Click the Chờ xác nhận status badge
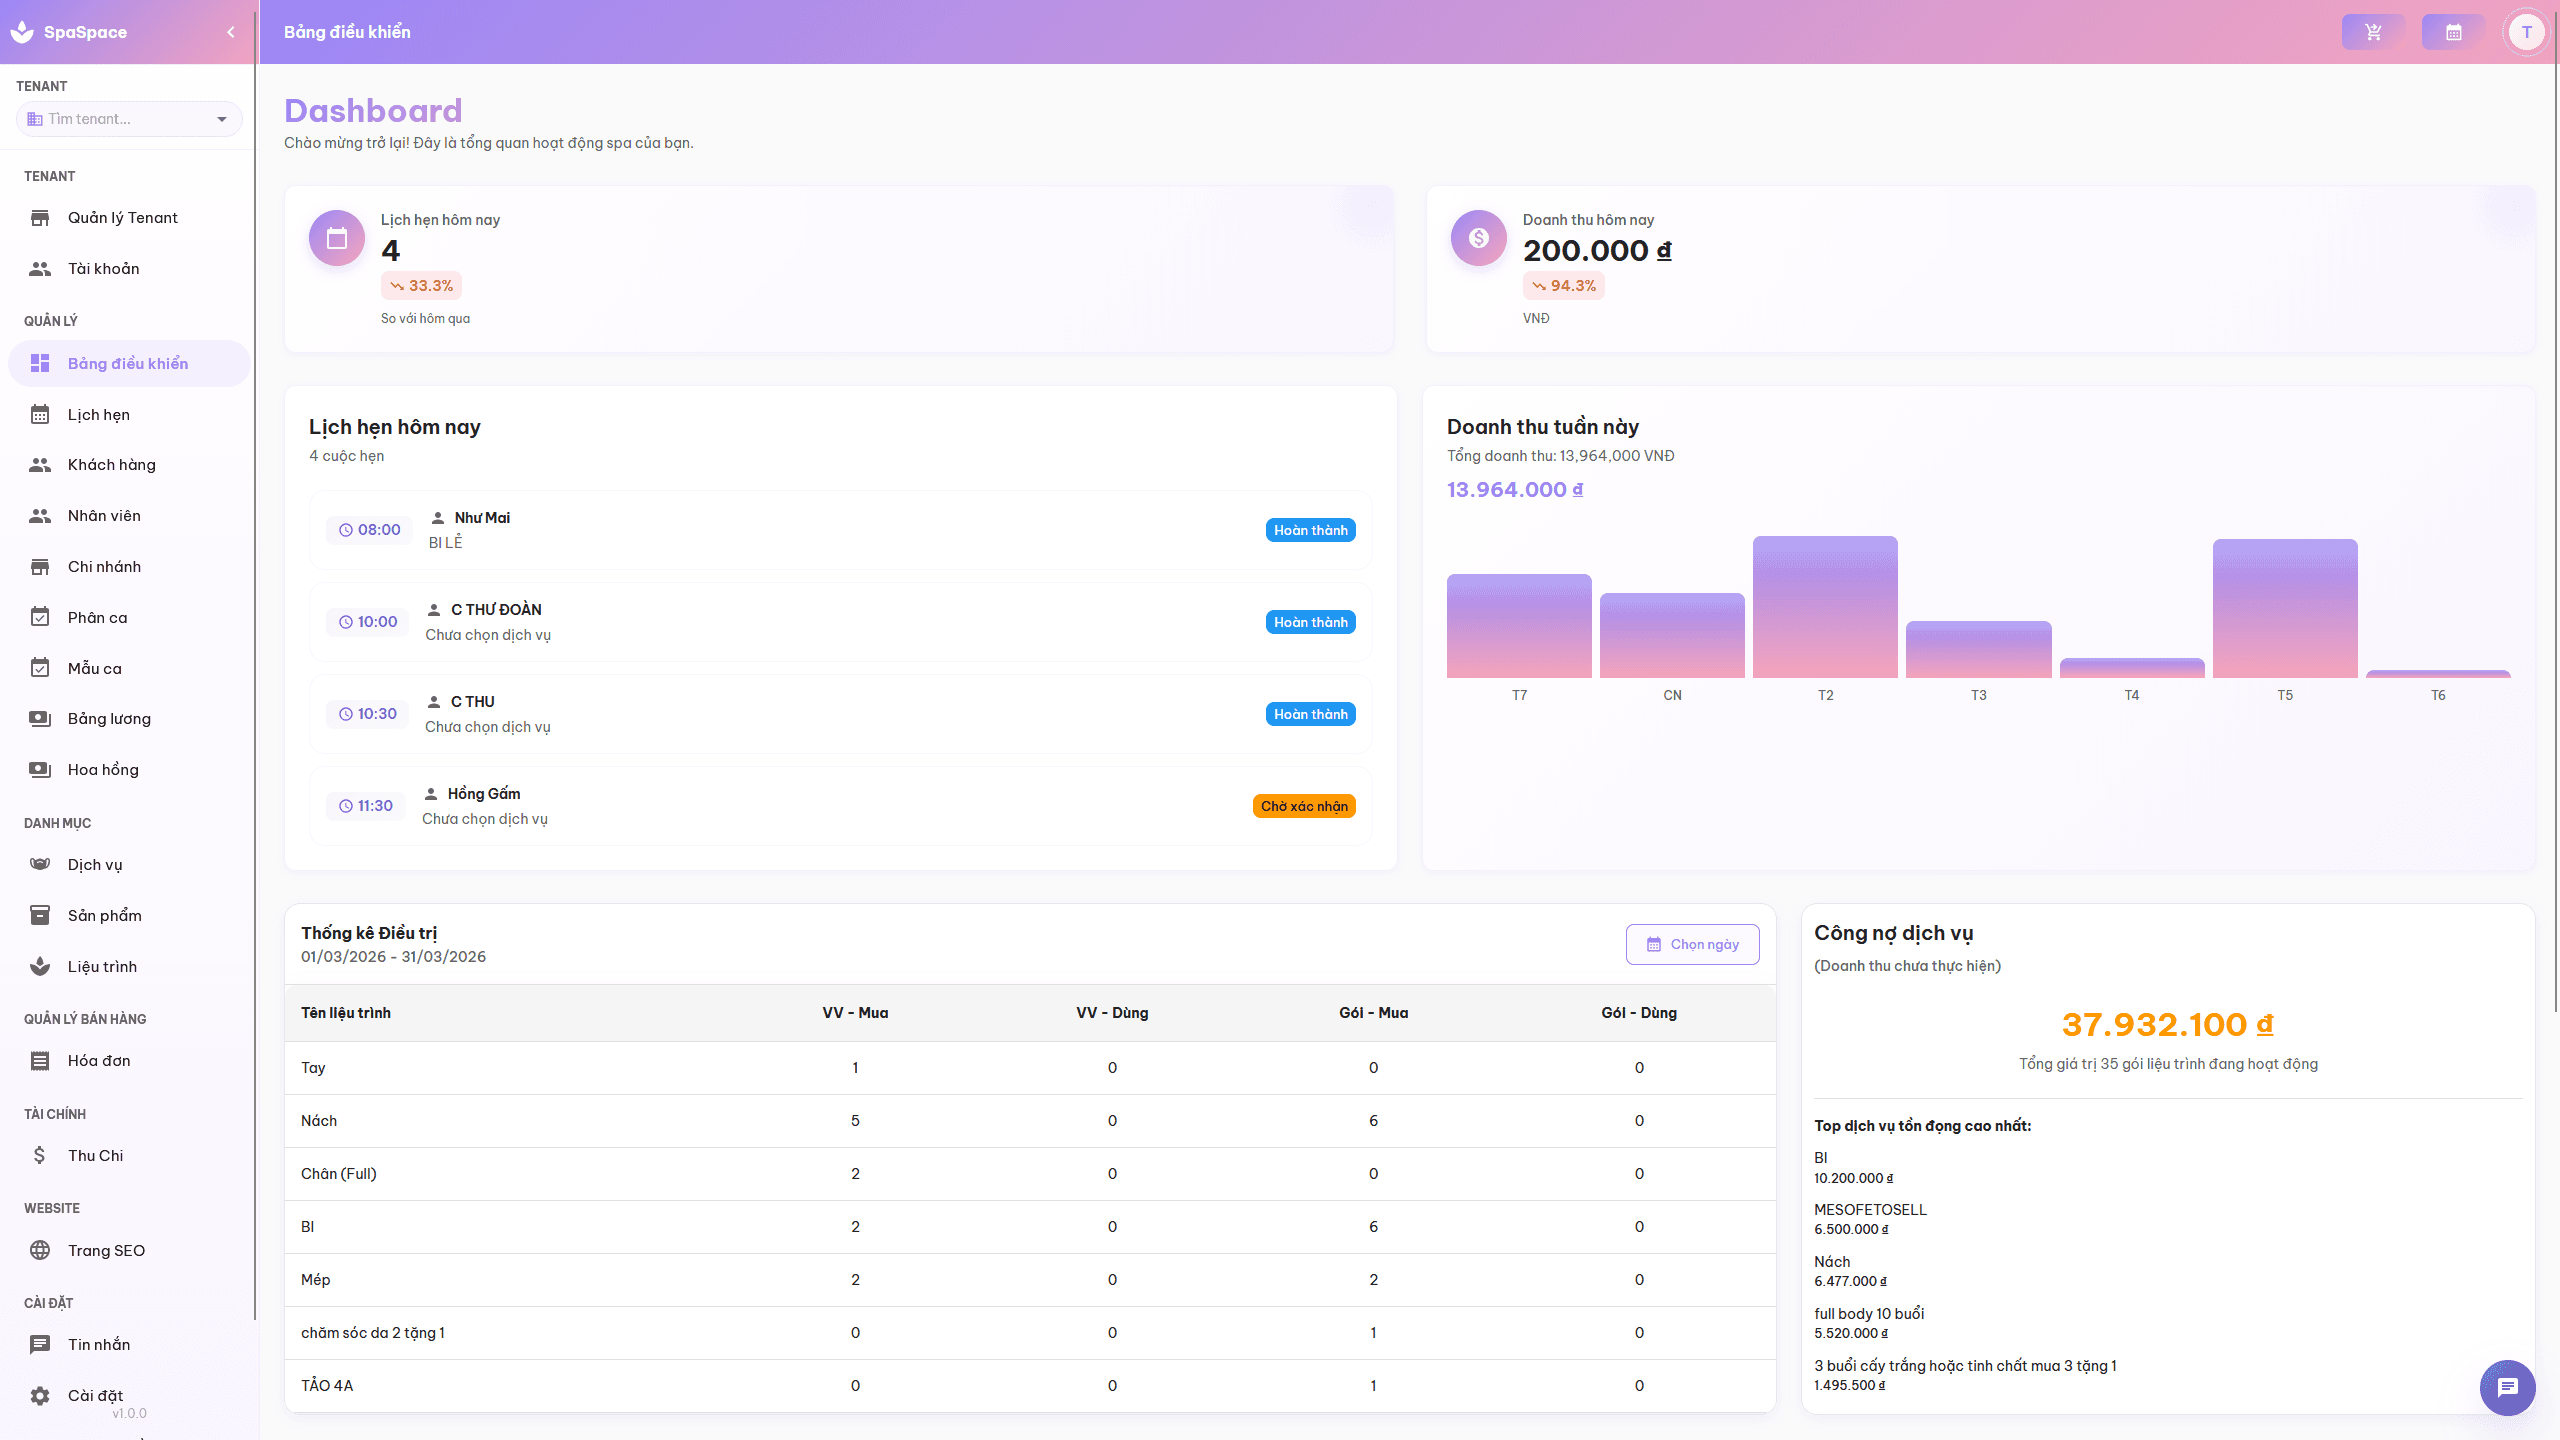2560x1440 pixels. [1303, 806]
